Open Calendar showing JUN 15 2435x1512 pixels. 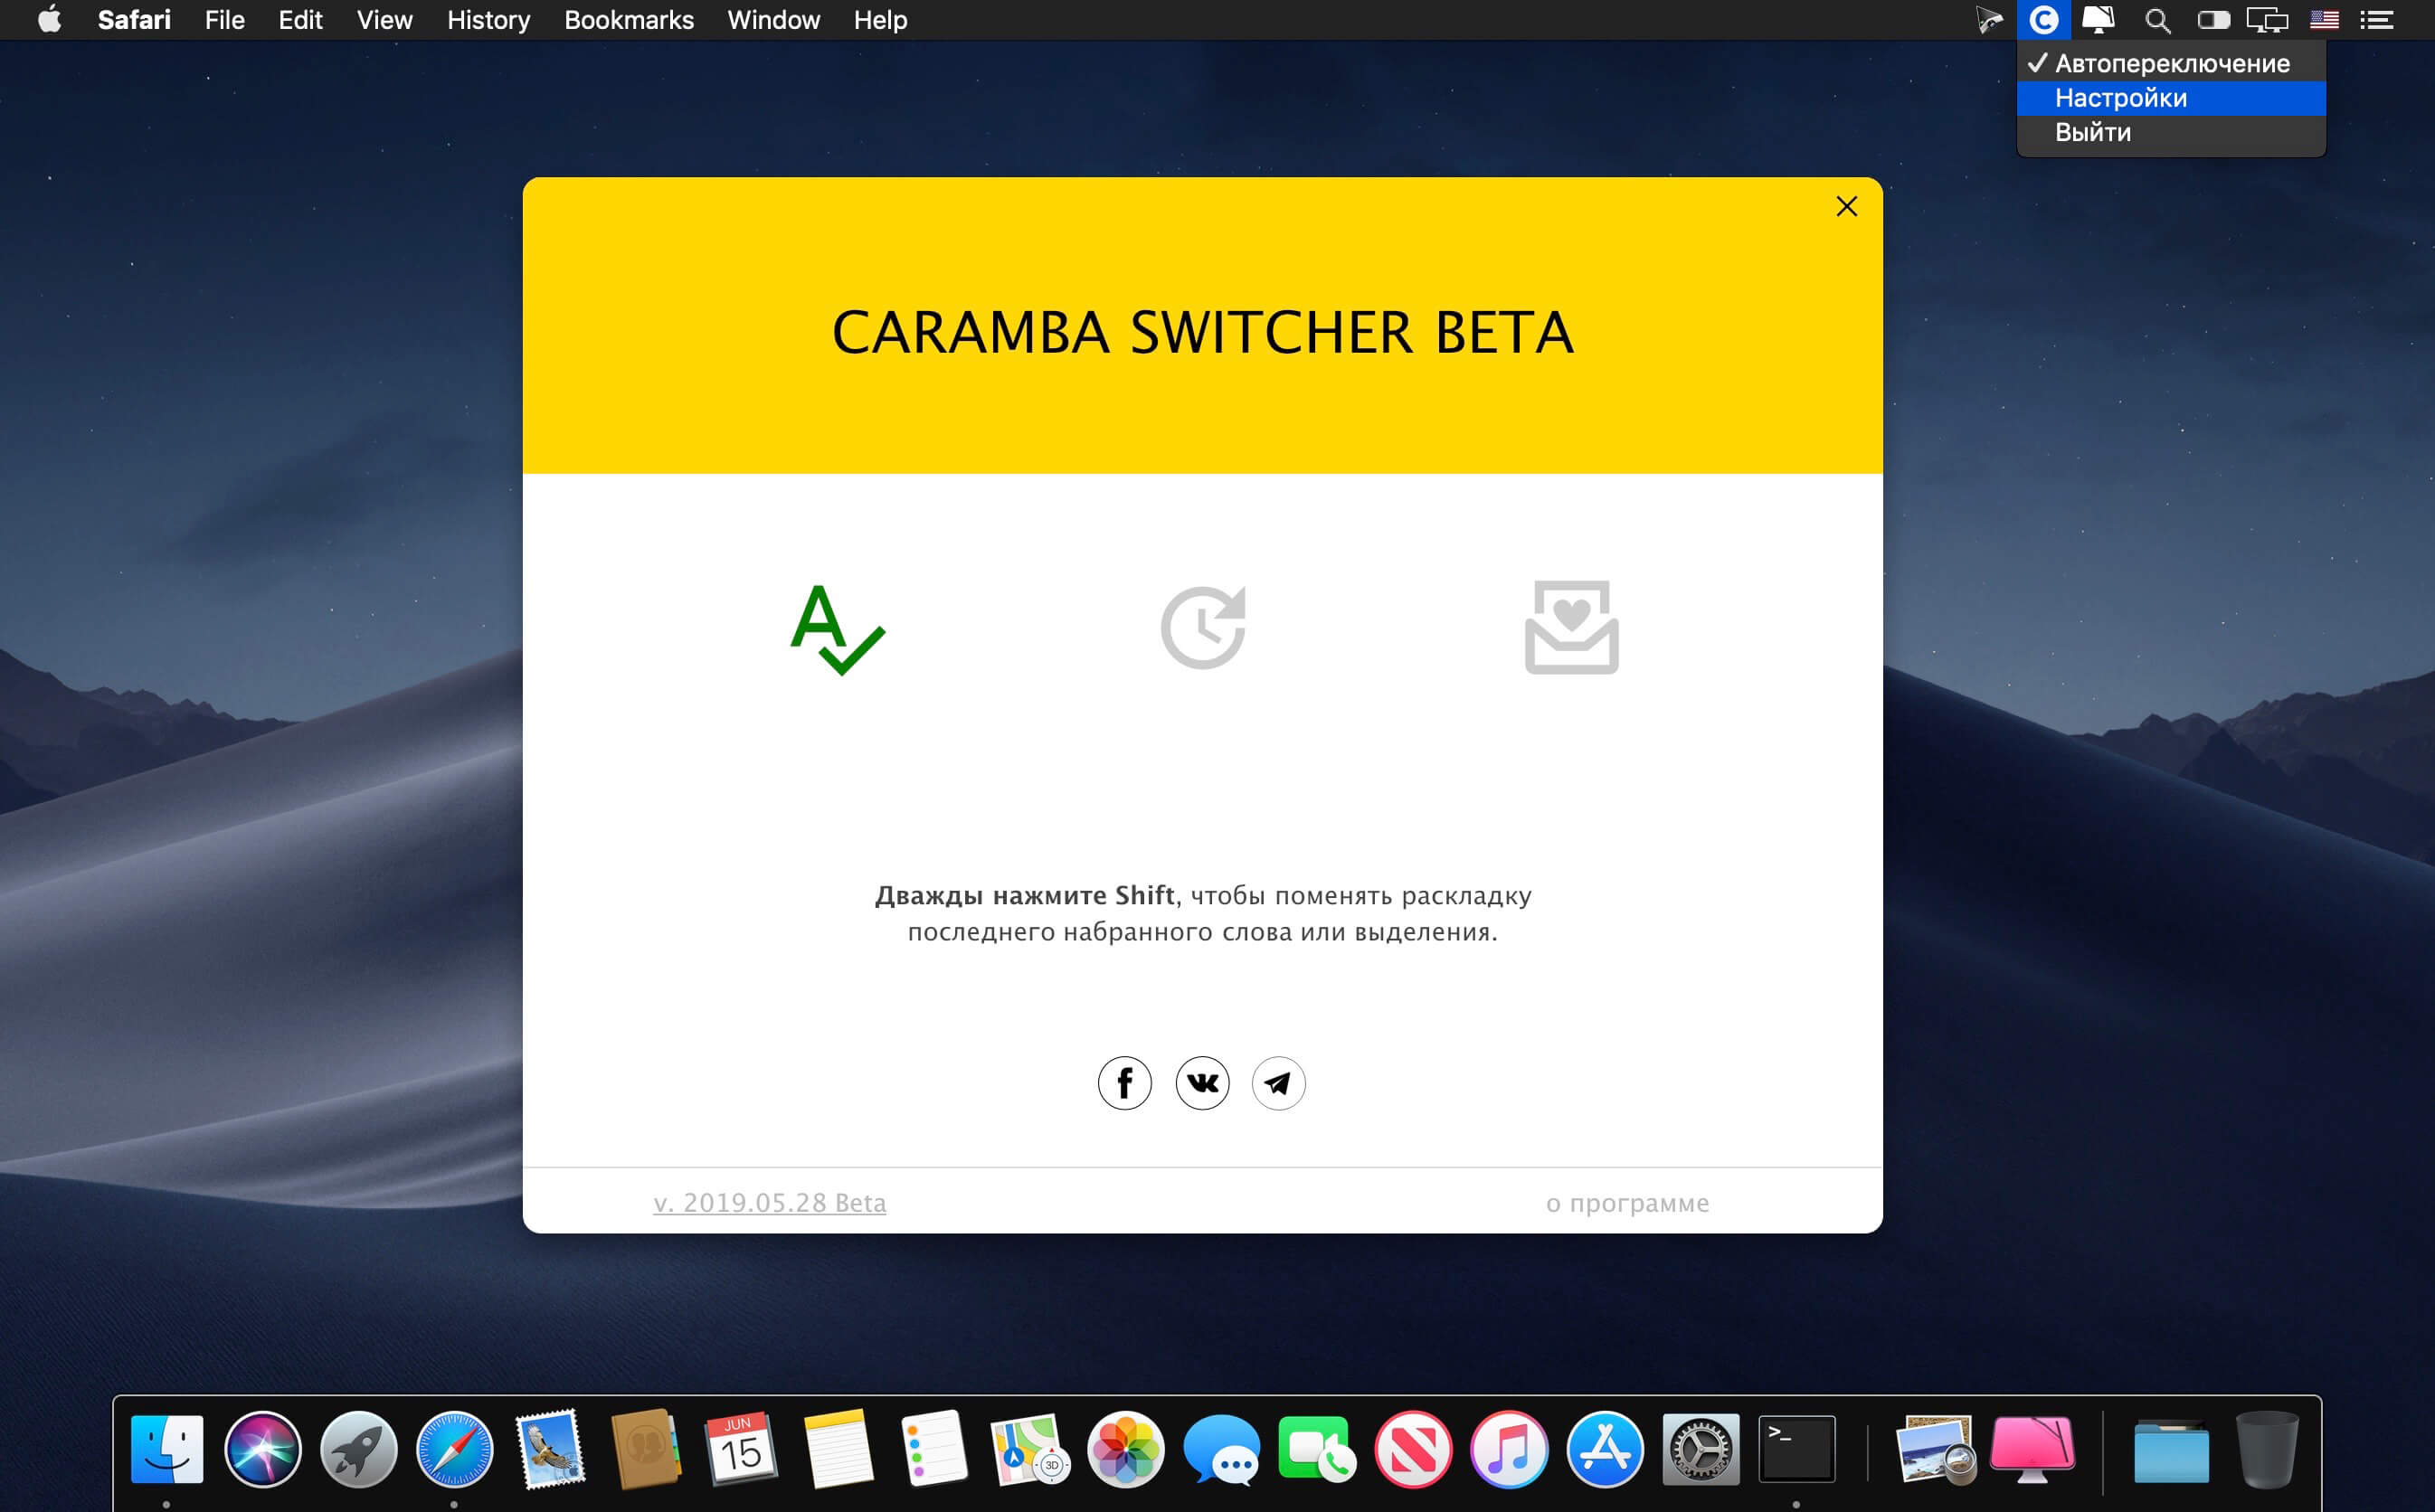point(741,1449)
